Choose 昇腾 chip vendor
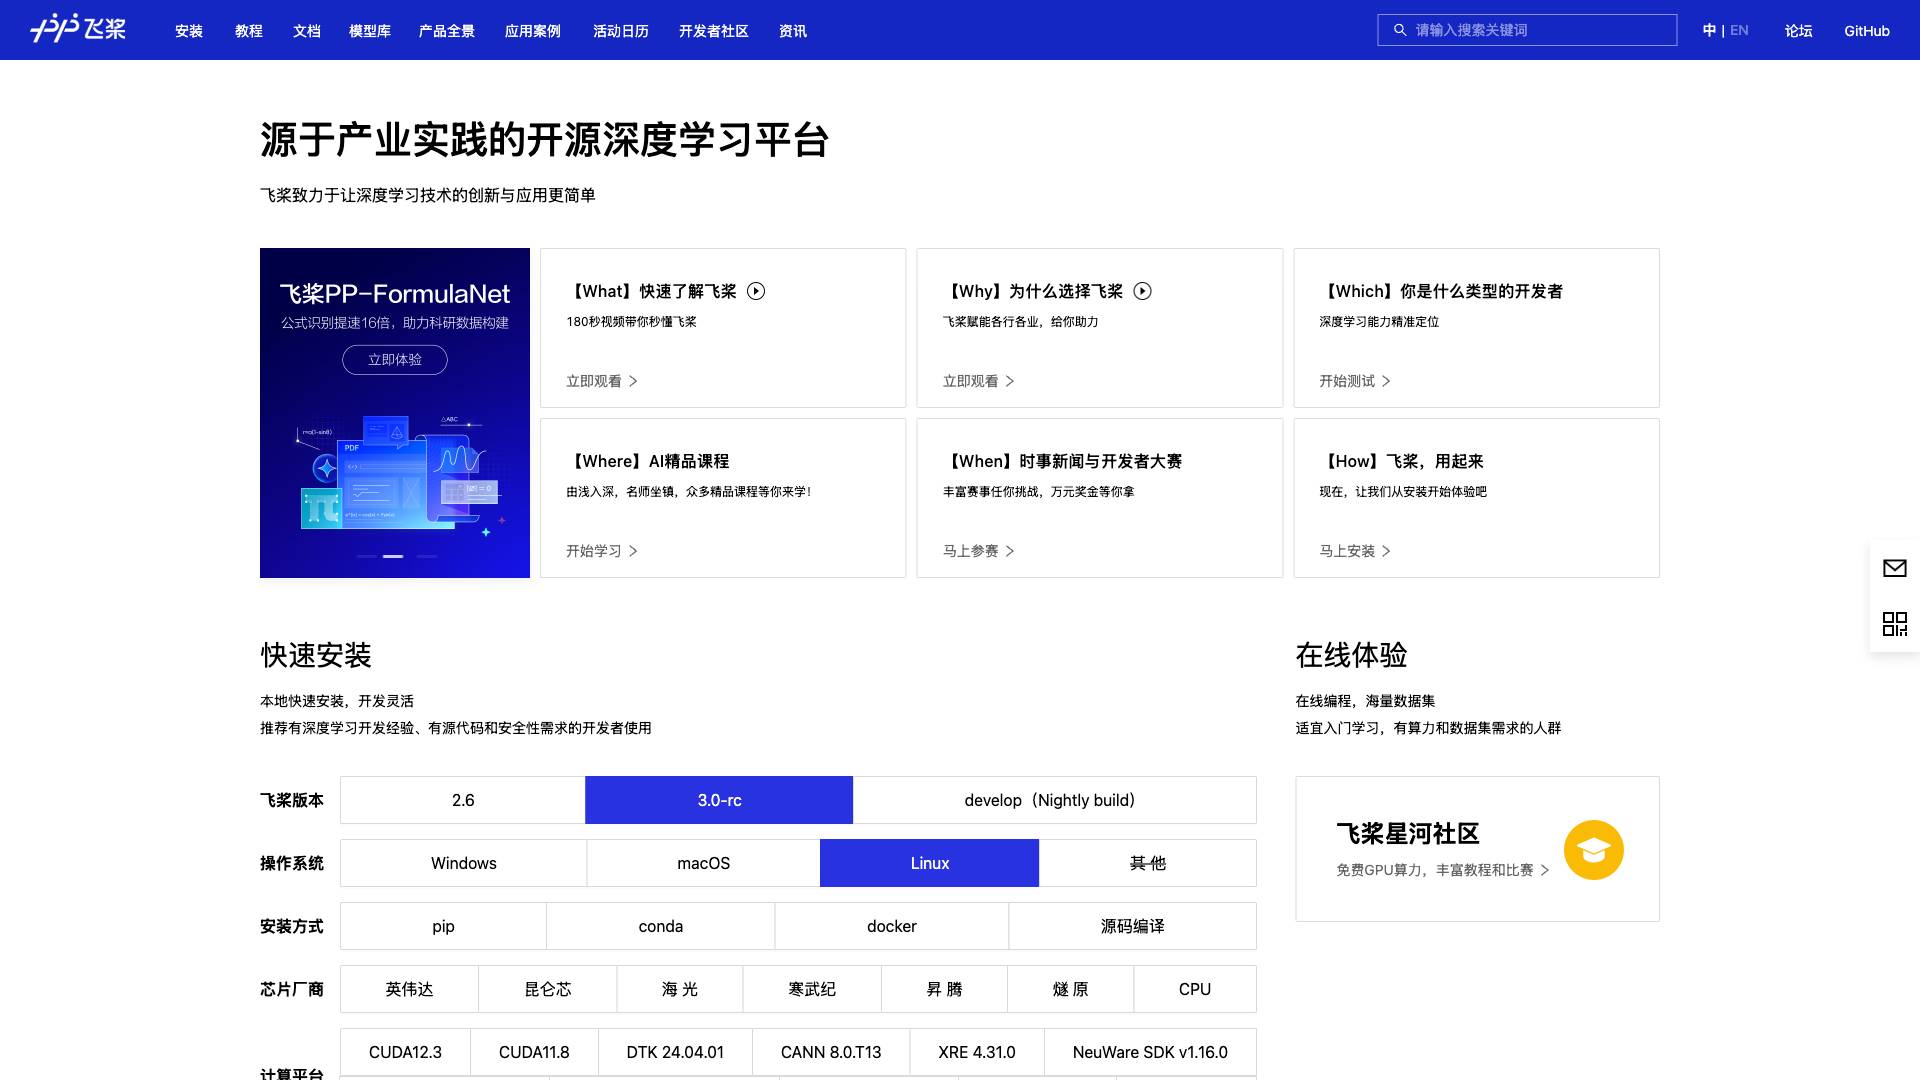Viewport: 1920px width, 1080px height. point(944,989)
